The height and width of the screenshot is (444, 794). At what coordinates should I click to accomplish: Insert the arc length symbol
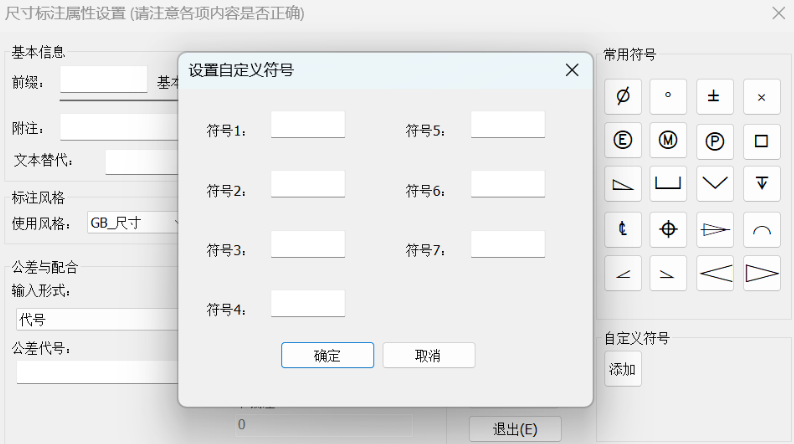tap(761, 229)
